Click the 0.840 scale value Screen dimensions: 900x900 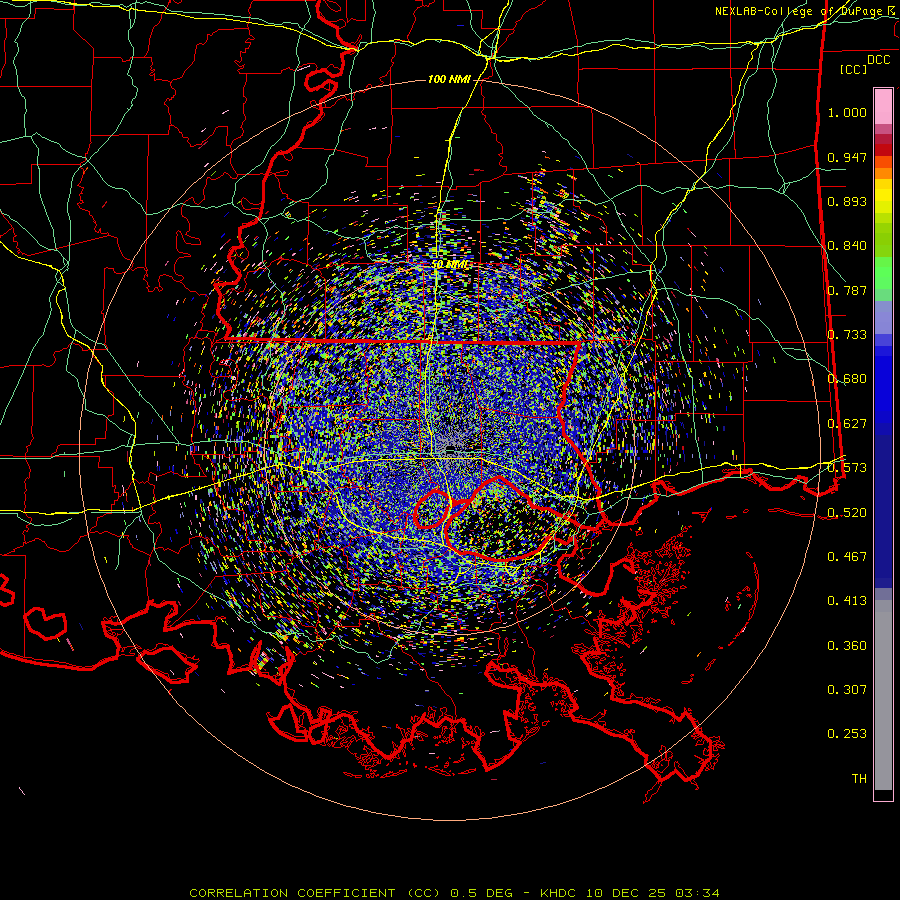[847, 246]
